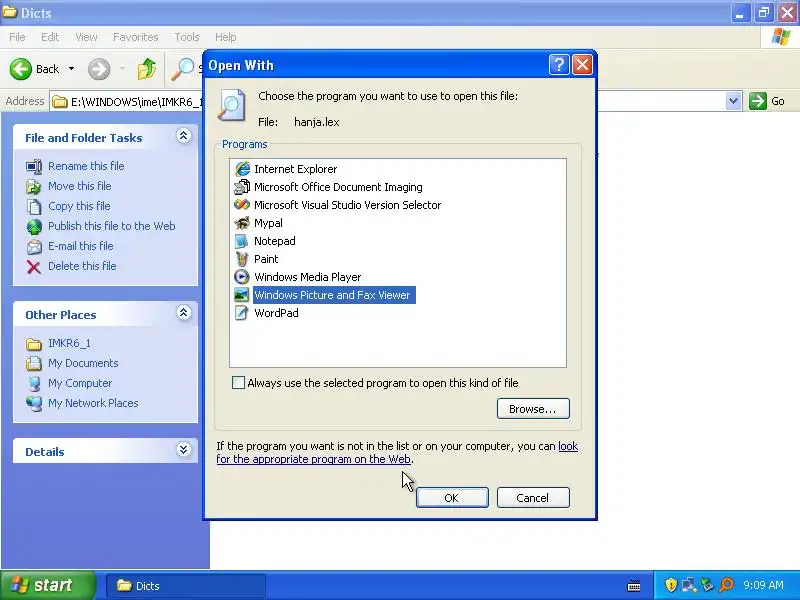Click the IMKR6_1 folder icon
This screenshot has height=600, width=800.
[34, 344]
